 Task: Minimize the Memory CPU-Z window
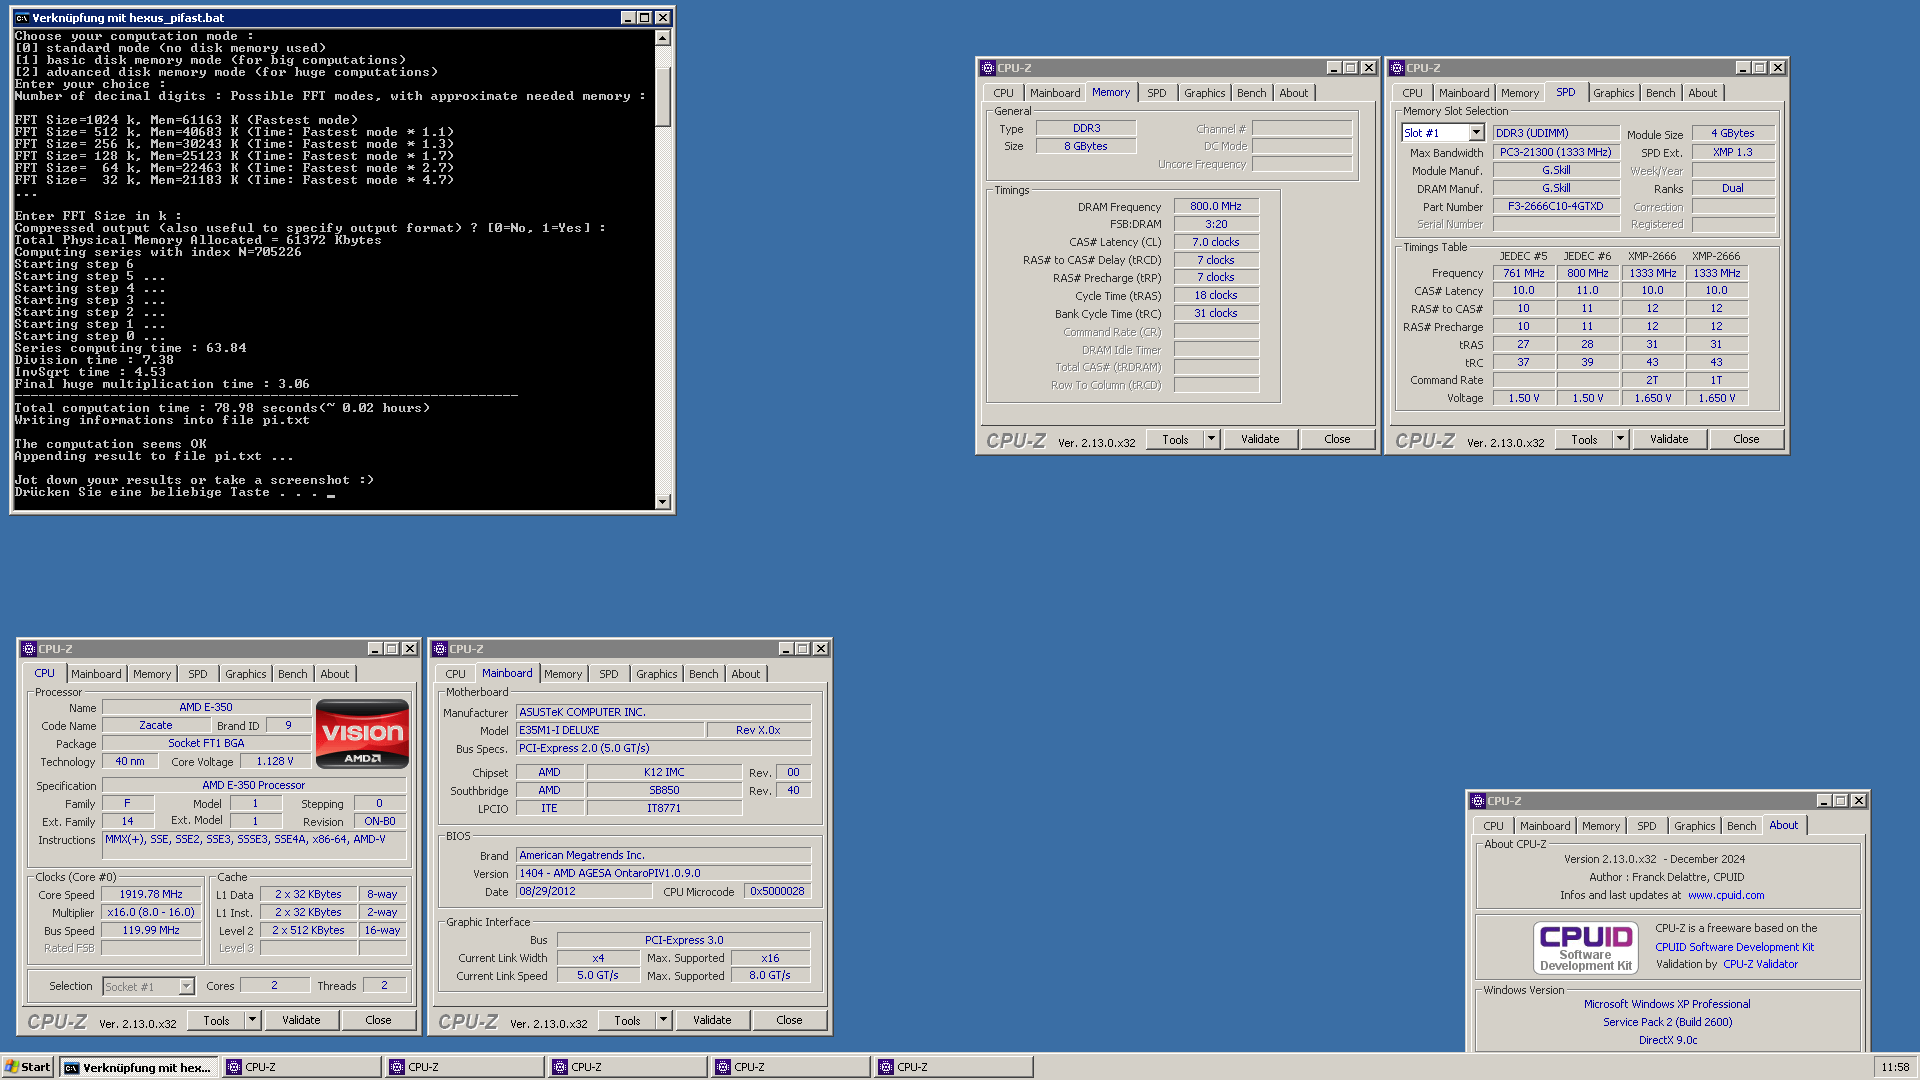1333,68
